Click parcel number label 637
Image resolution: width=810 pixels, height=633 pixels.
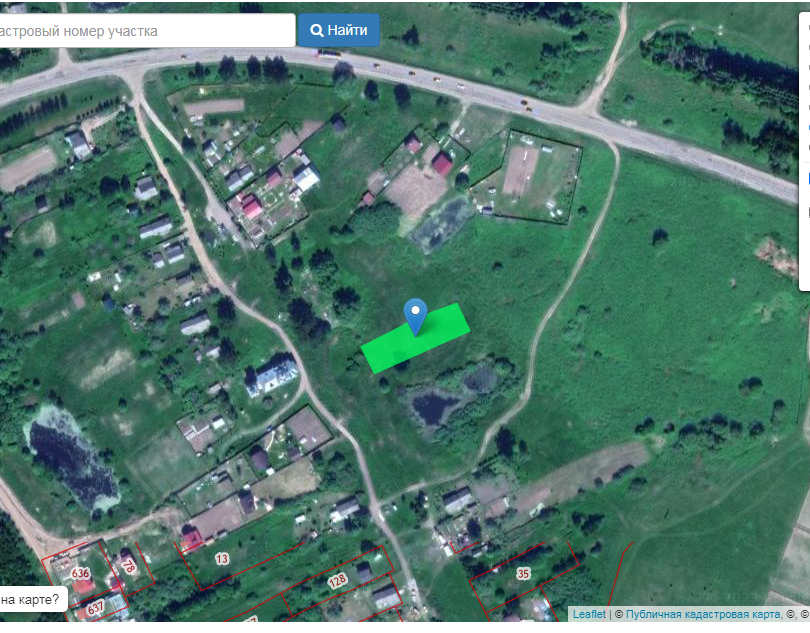[95, 608]
